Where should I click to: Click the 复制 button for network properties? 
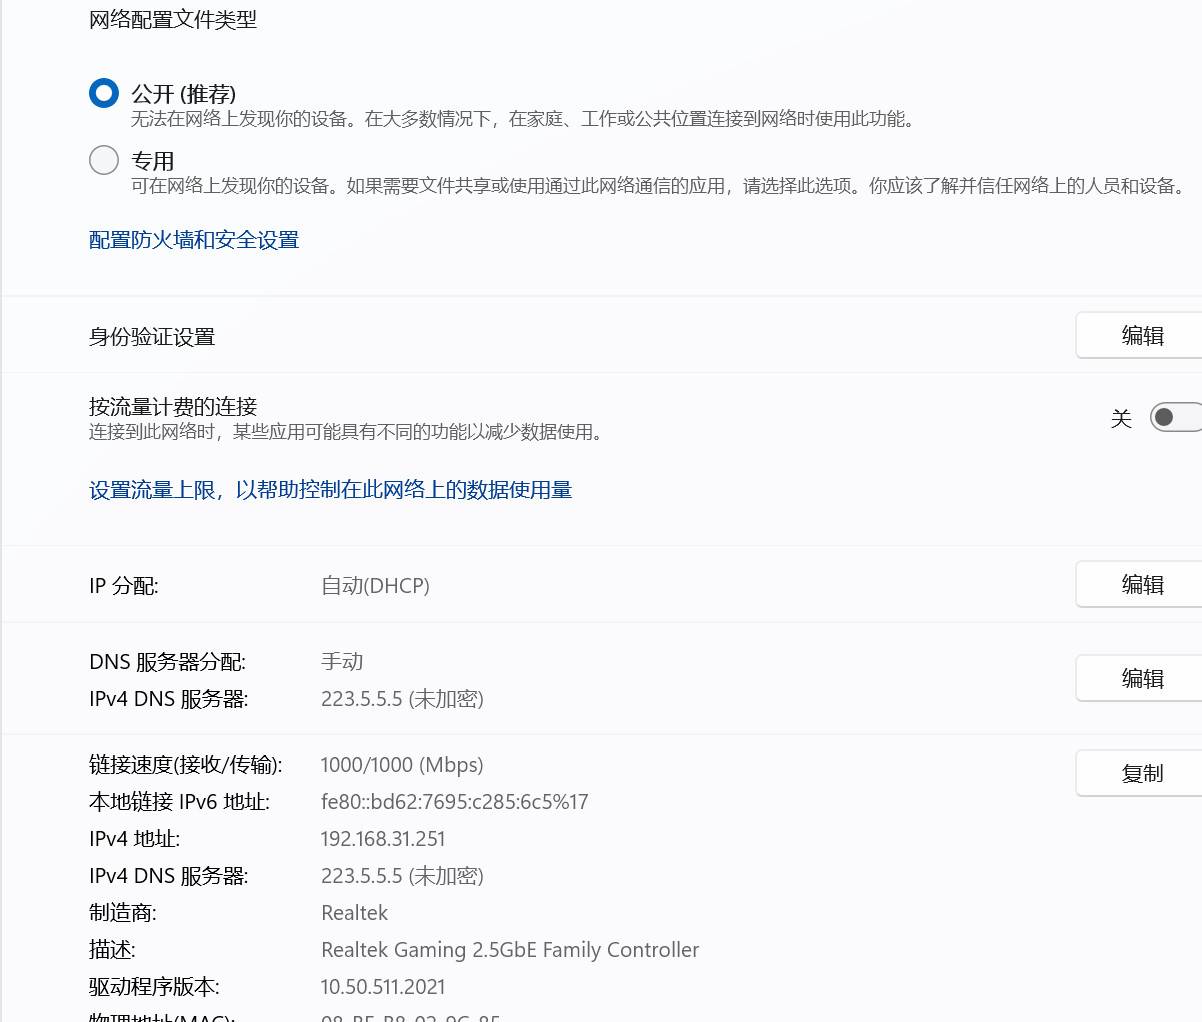click(1140, 774)
